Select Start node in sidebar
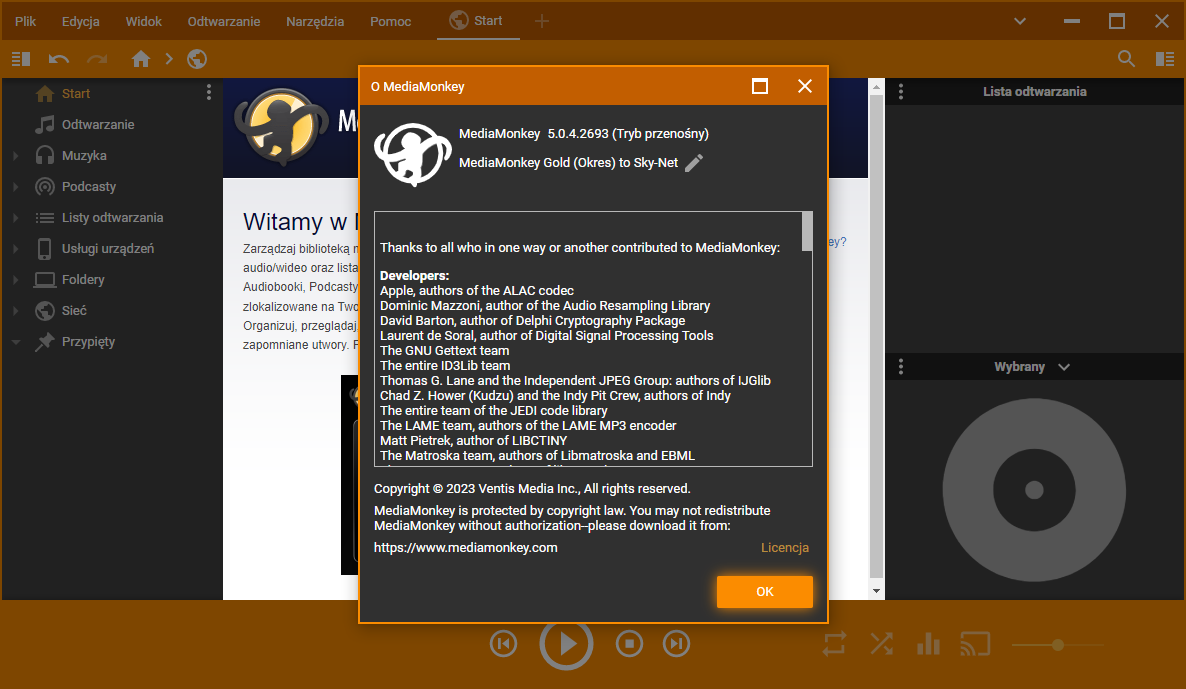Screen dimensions: 1186x689 [76, 94]
